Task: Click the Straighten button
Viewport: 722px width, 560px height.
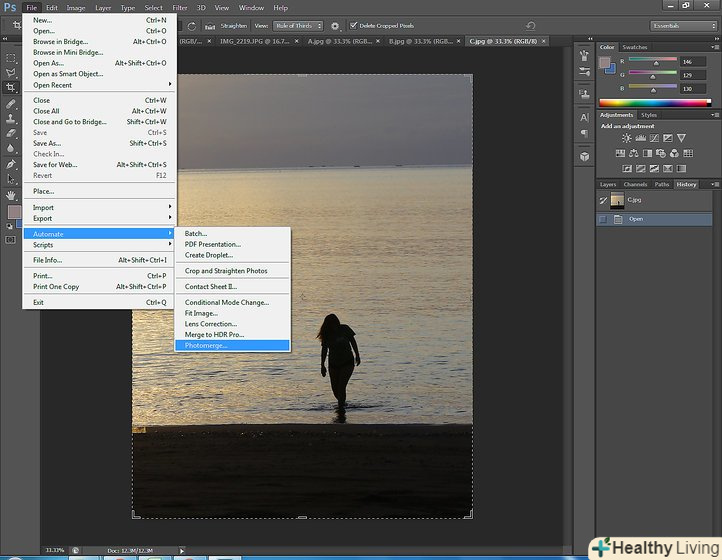Action: point(233,25)
